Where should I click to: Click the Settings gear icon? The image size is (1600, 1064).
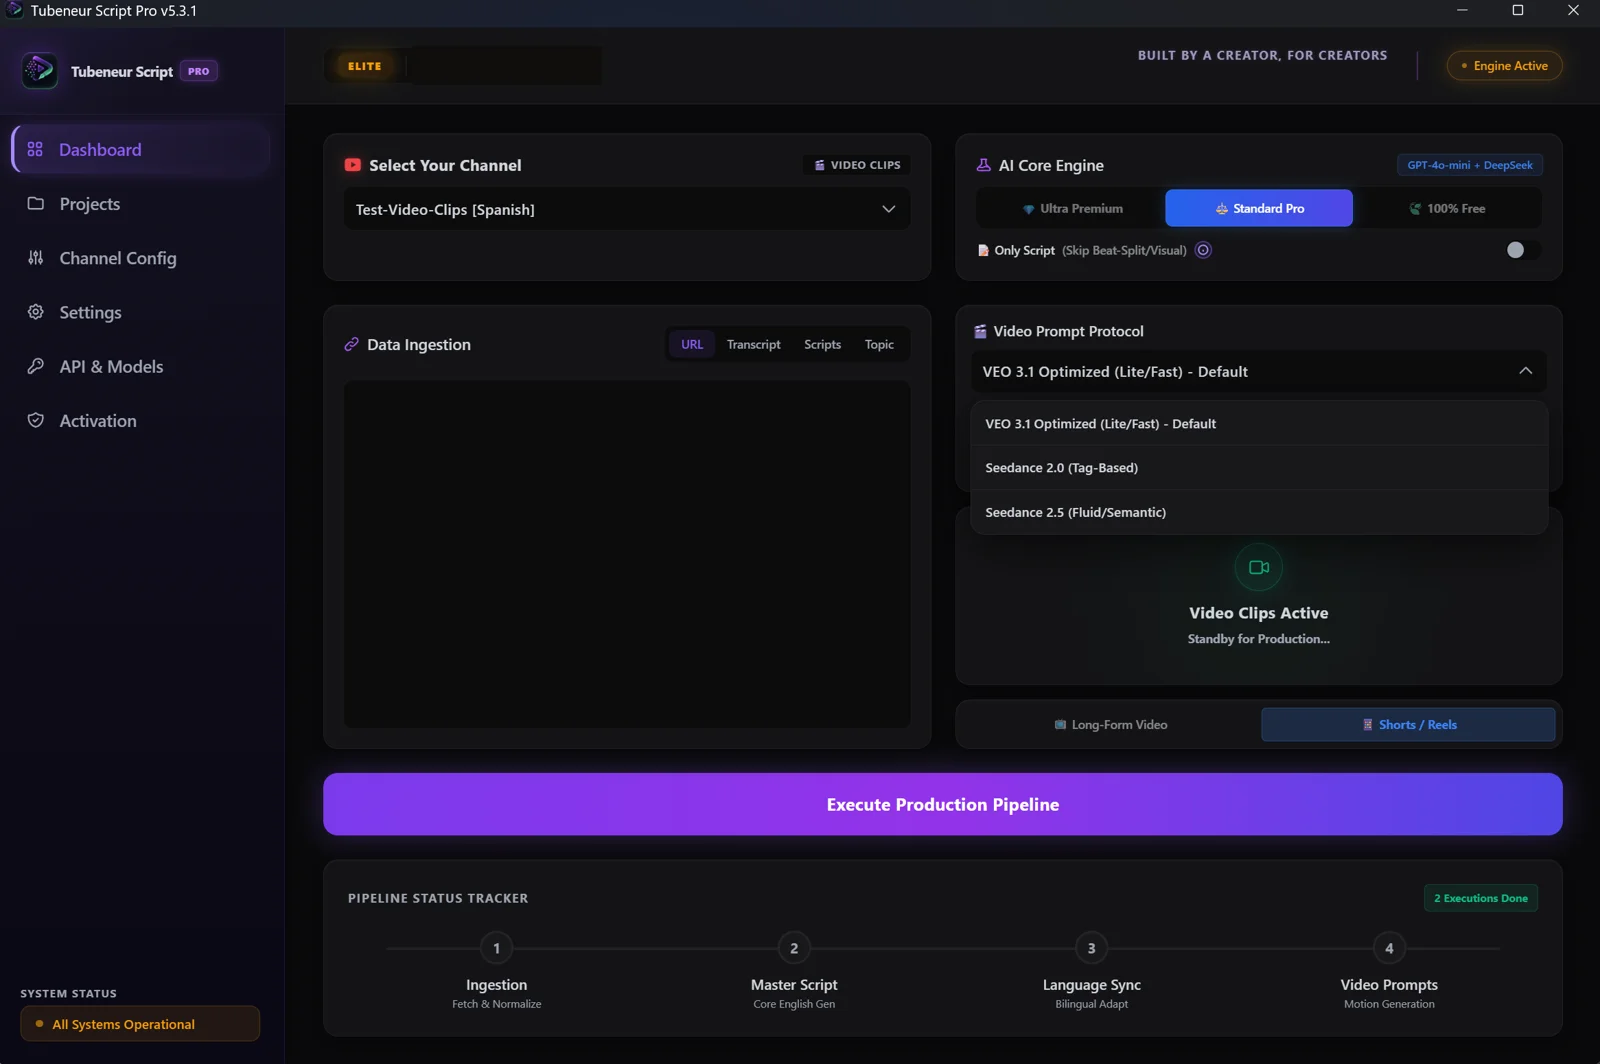click(x=35, y=312)
